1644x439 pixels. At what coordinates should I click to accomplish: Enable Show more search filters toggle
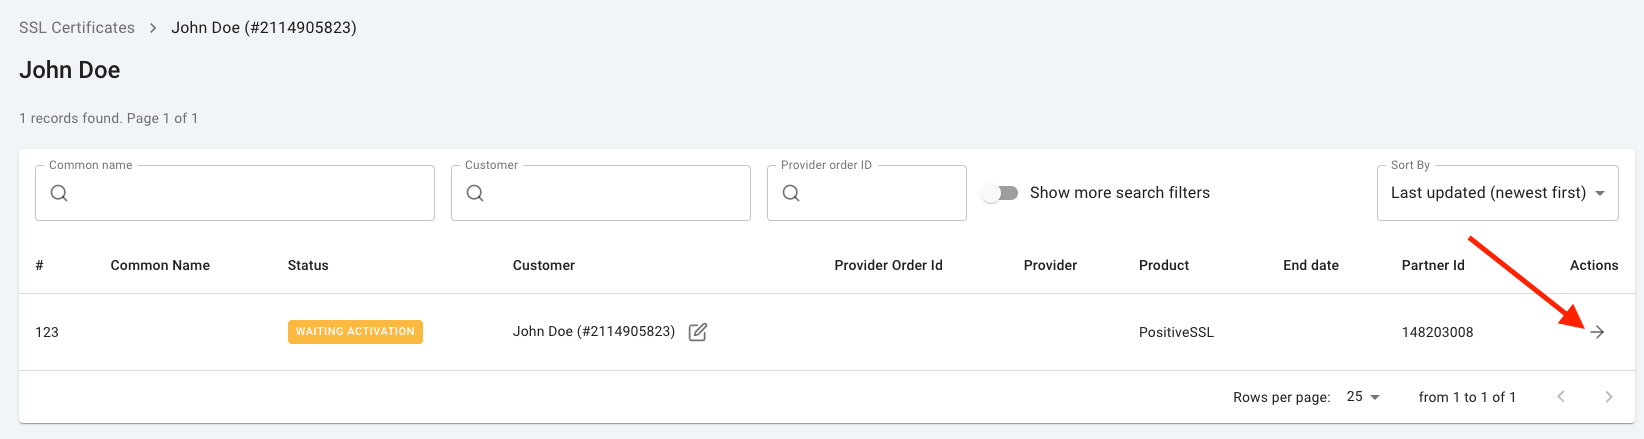click(1000, 193)
